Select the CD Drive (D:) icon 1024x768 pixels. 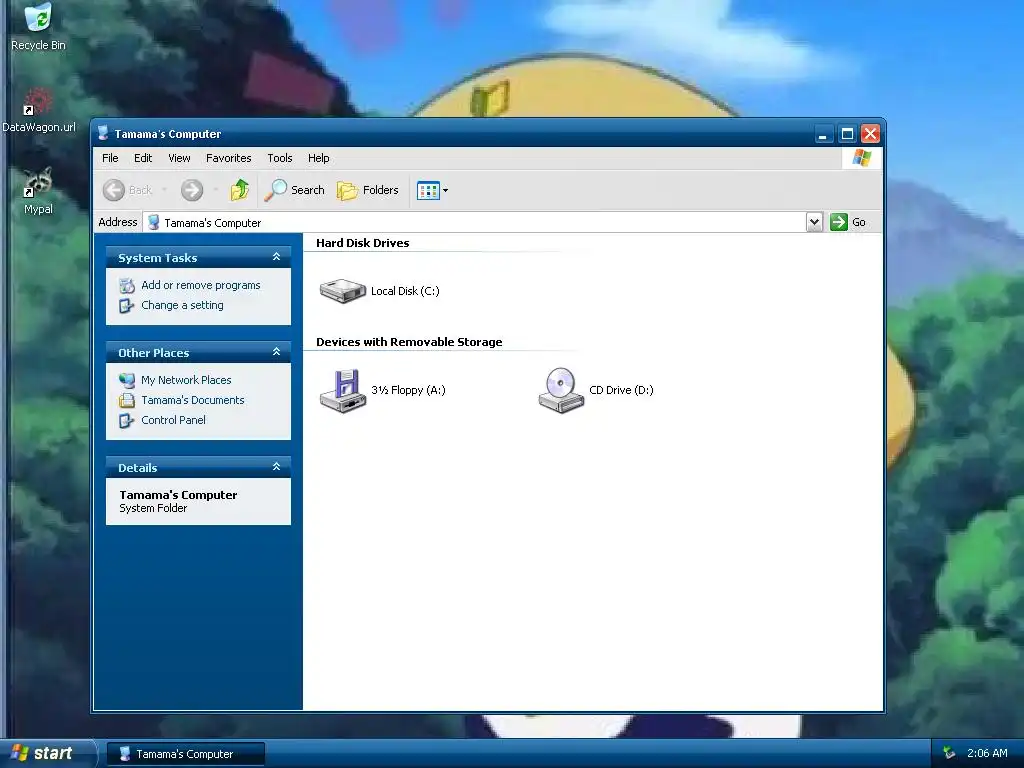click(560, 391)
